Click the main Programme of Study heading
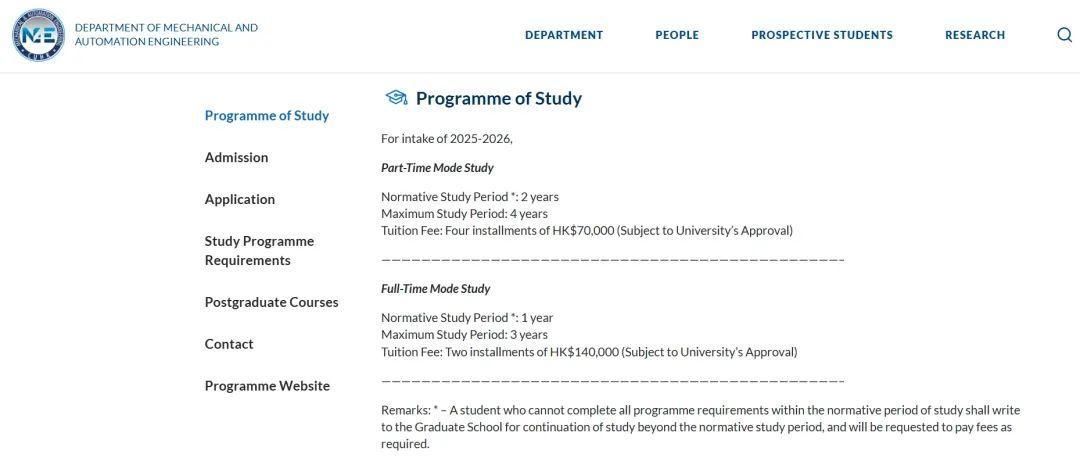Screen dimensions: 1080x472 coord(498,98)
